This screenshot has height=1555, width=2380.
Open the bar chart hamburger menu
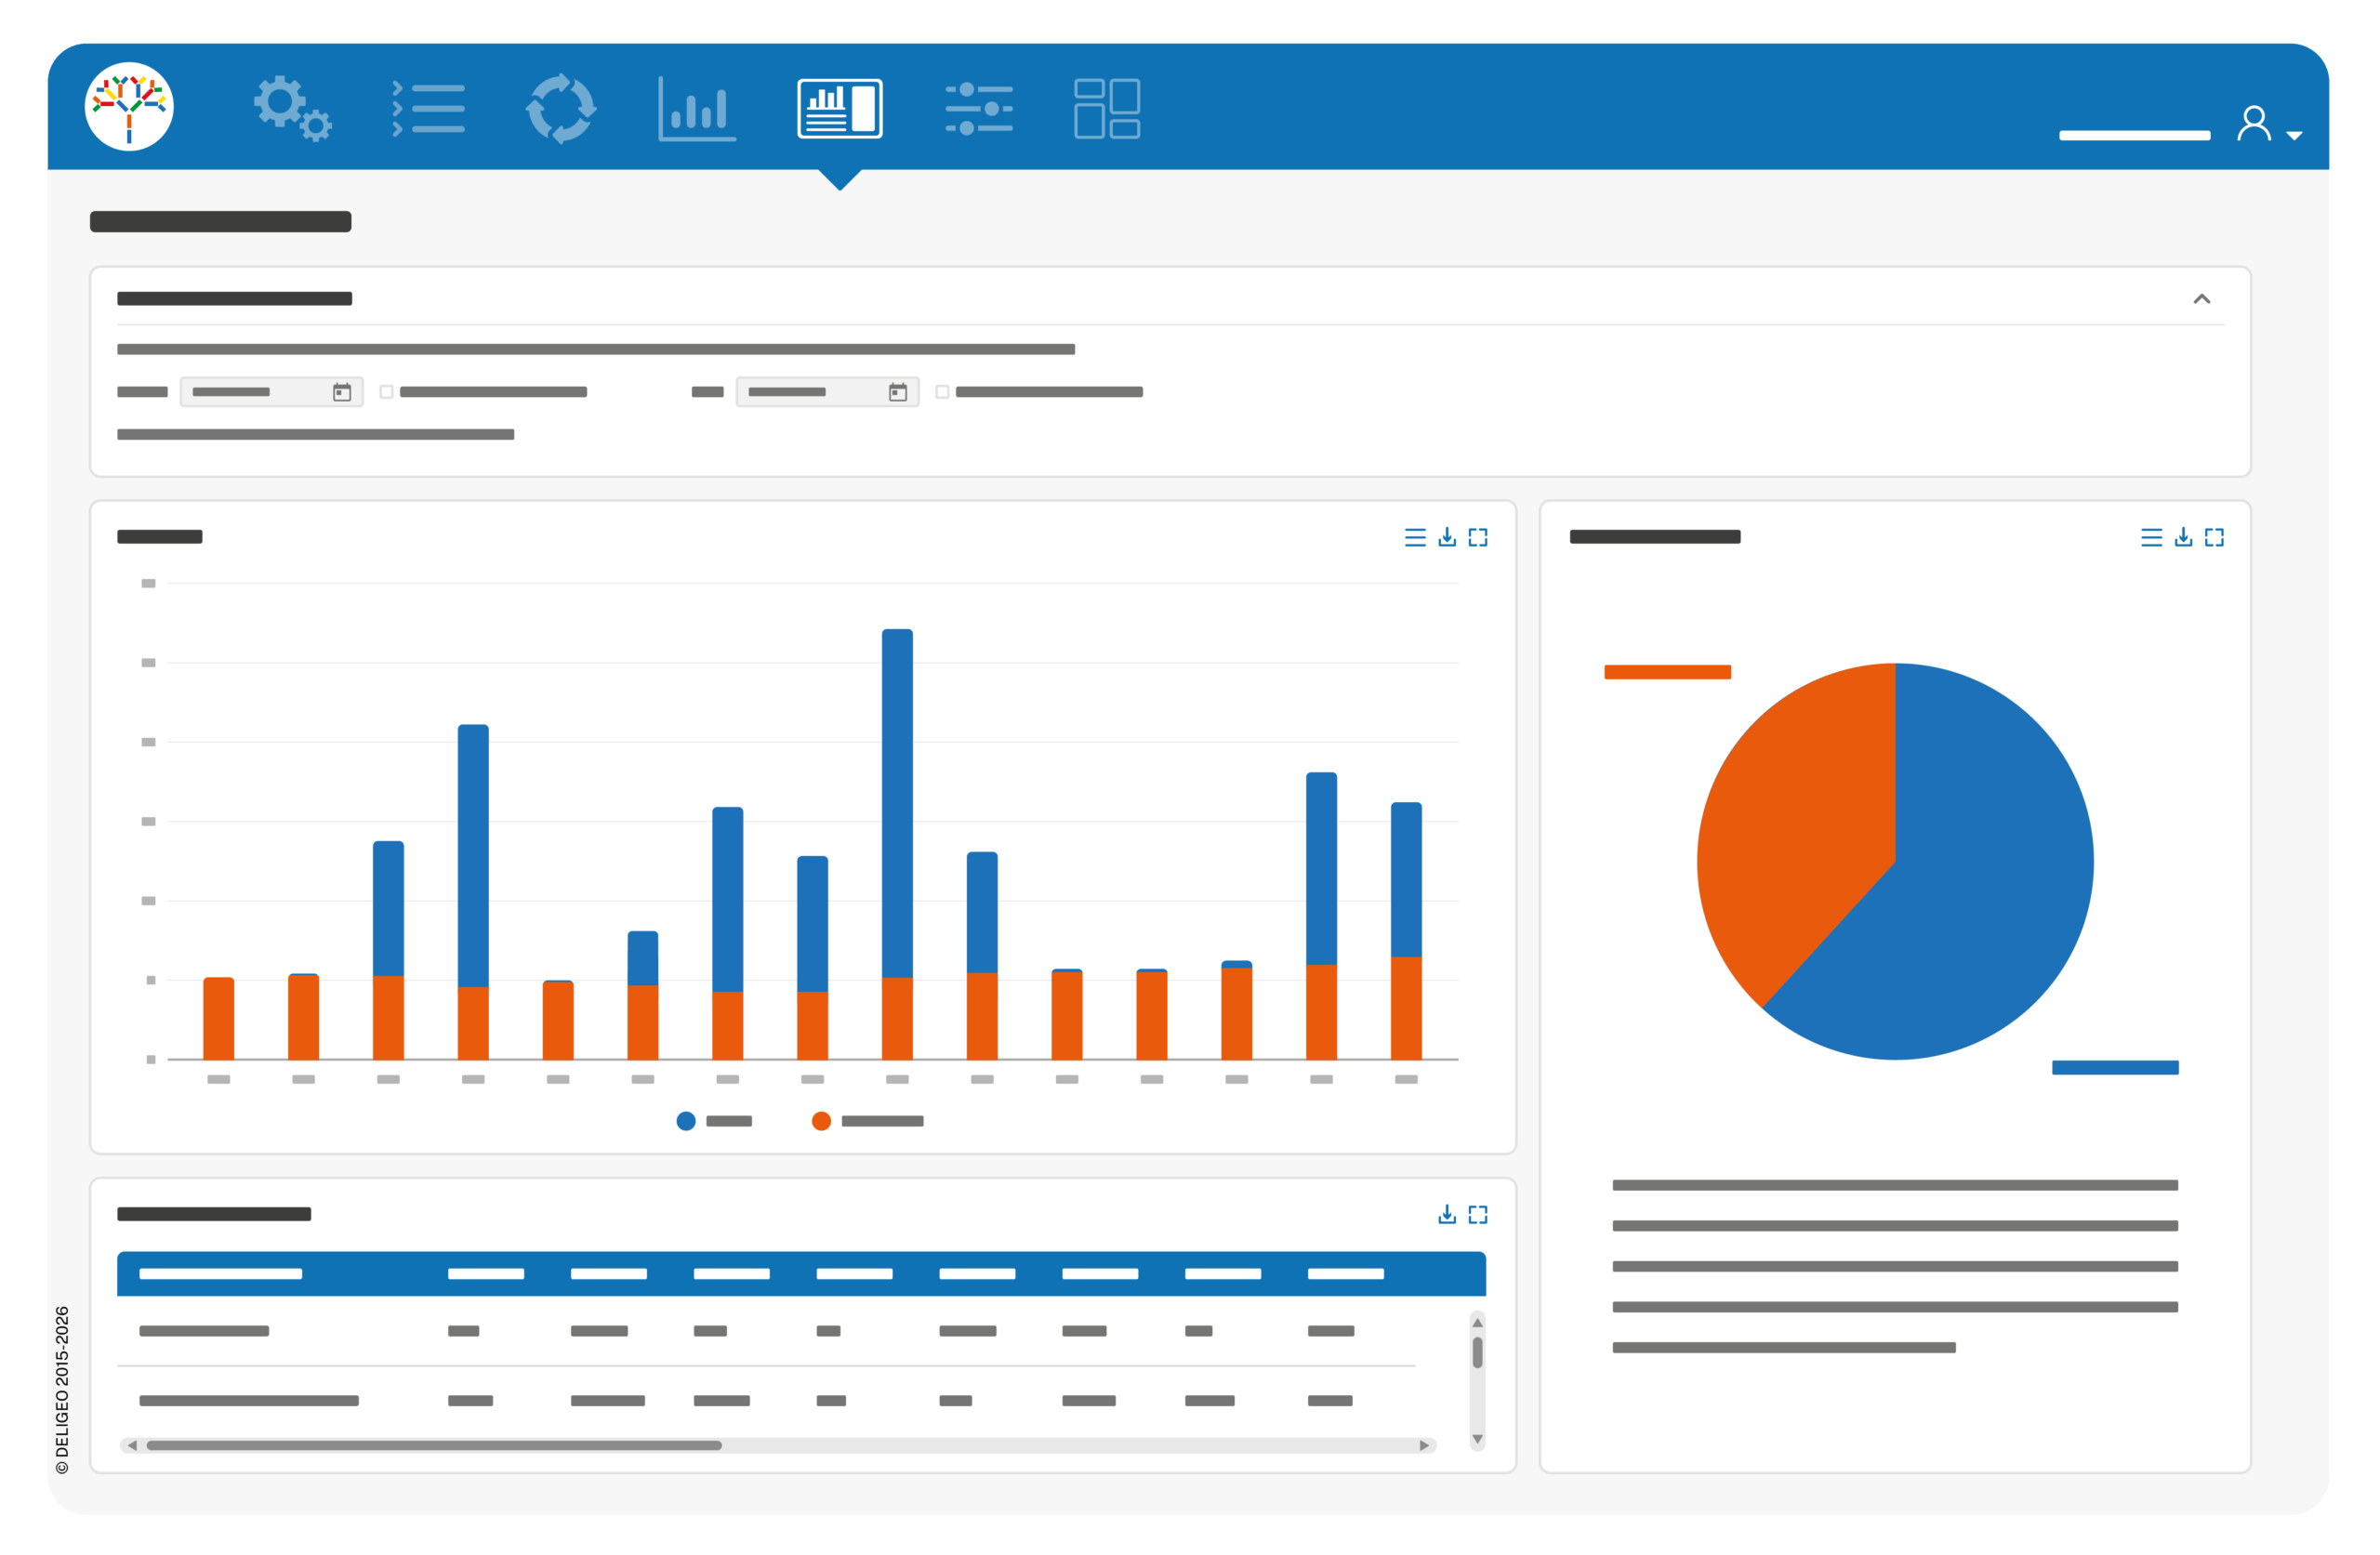[x=1415, y=538]
